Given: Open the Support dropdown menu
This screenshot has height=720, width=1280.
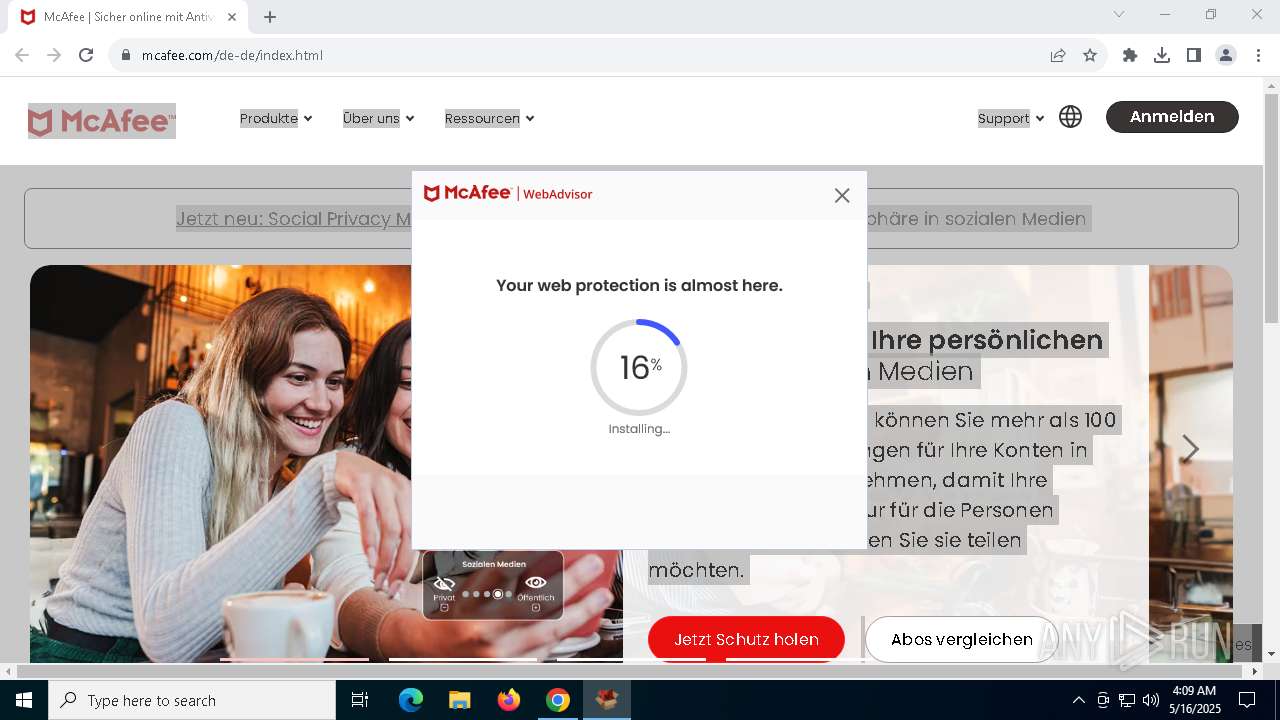Looking at the screenshot, I should tap(1011, 118).
